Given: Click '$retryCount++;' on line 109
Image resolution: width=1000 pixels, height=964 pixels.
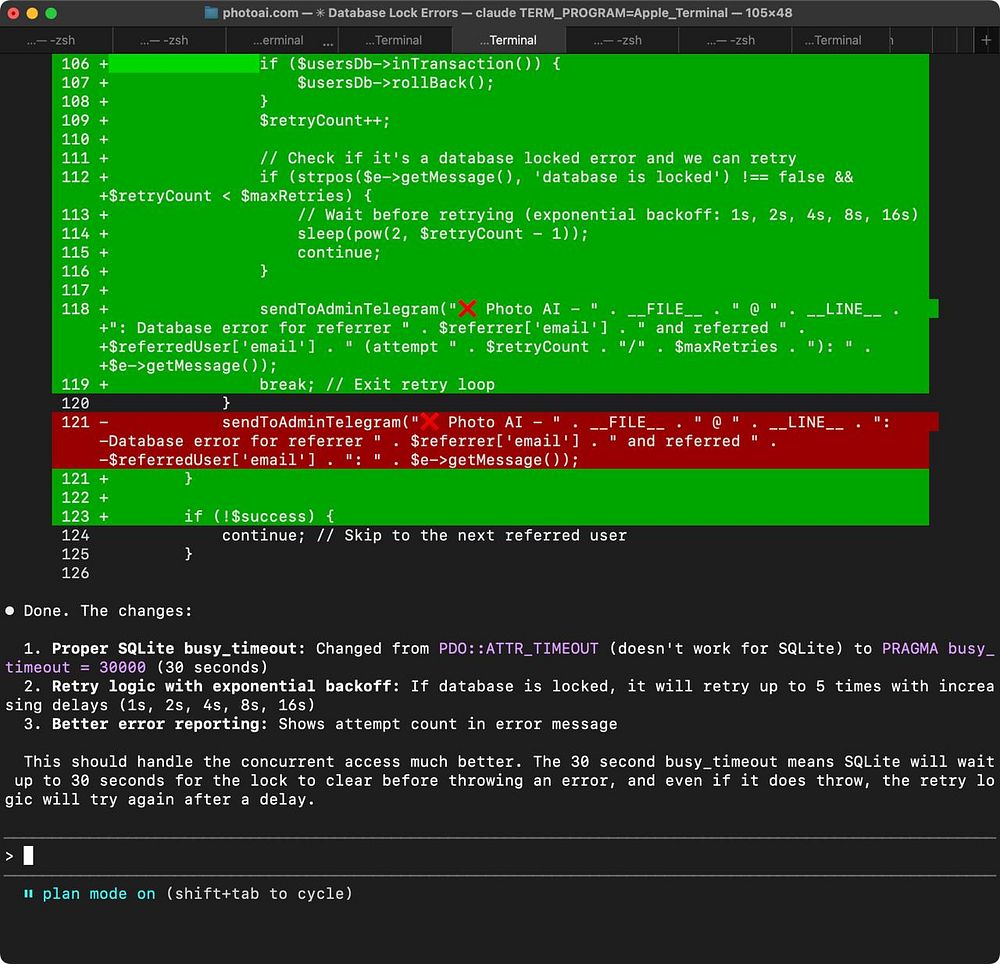Looking at the screenshot, I should coord(325,120).
